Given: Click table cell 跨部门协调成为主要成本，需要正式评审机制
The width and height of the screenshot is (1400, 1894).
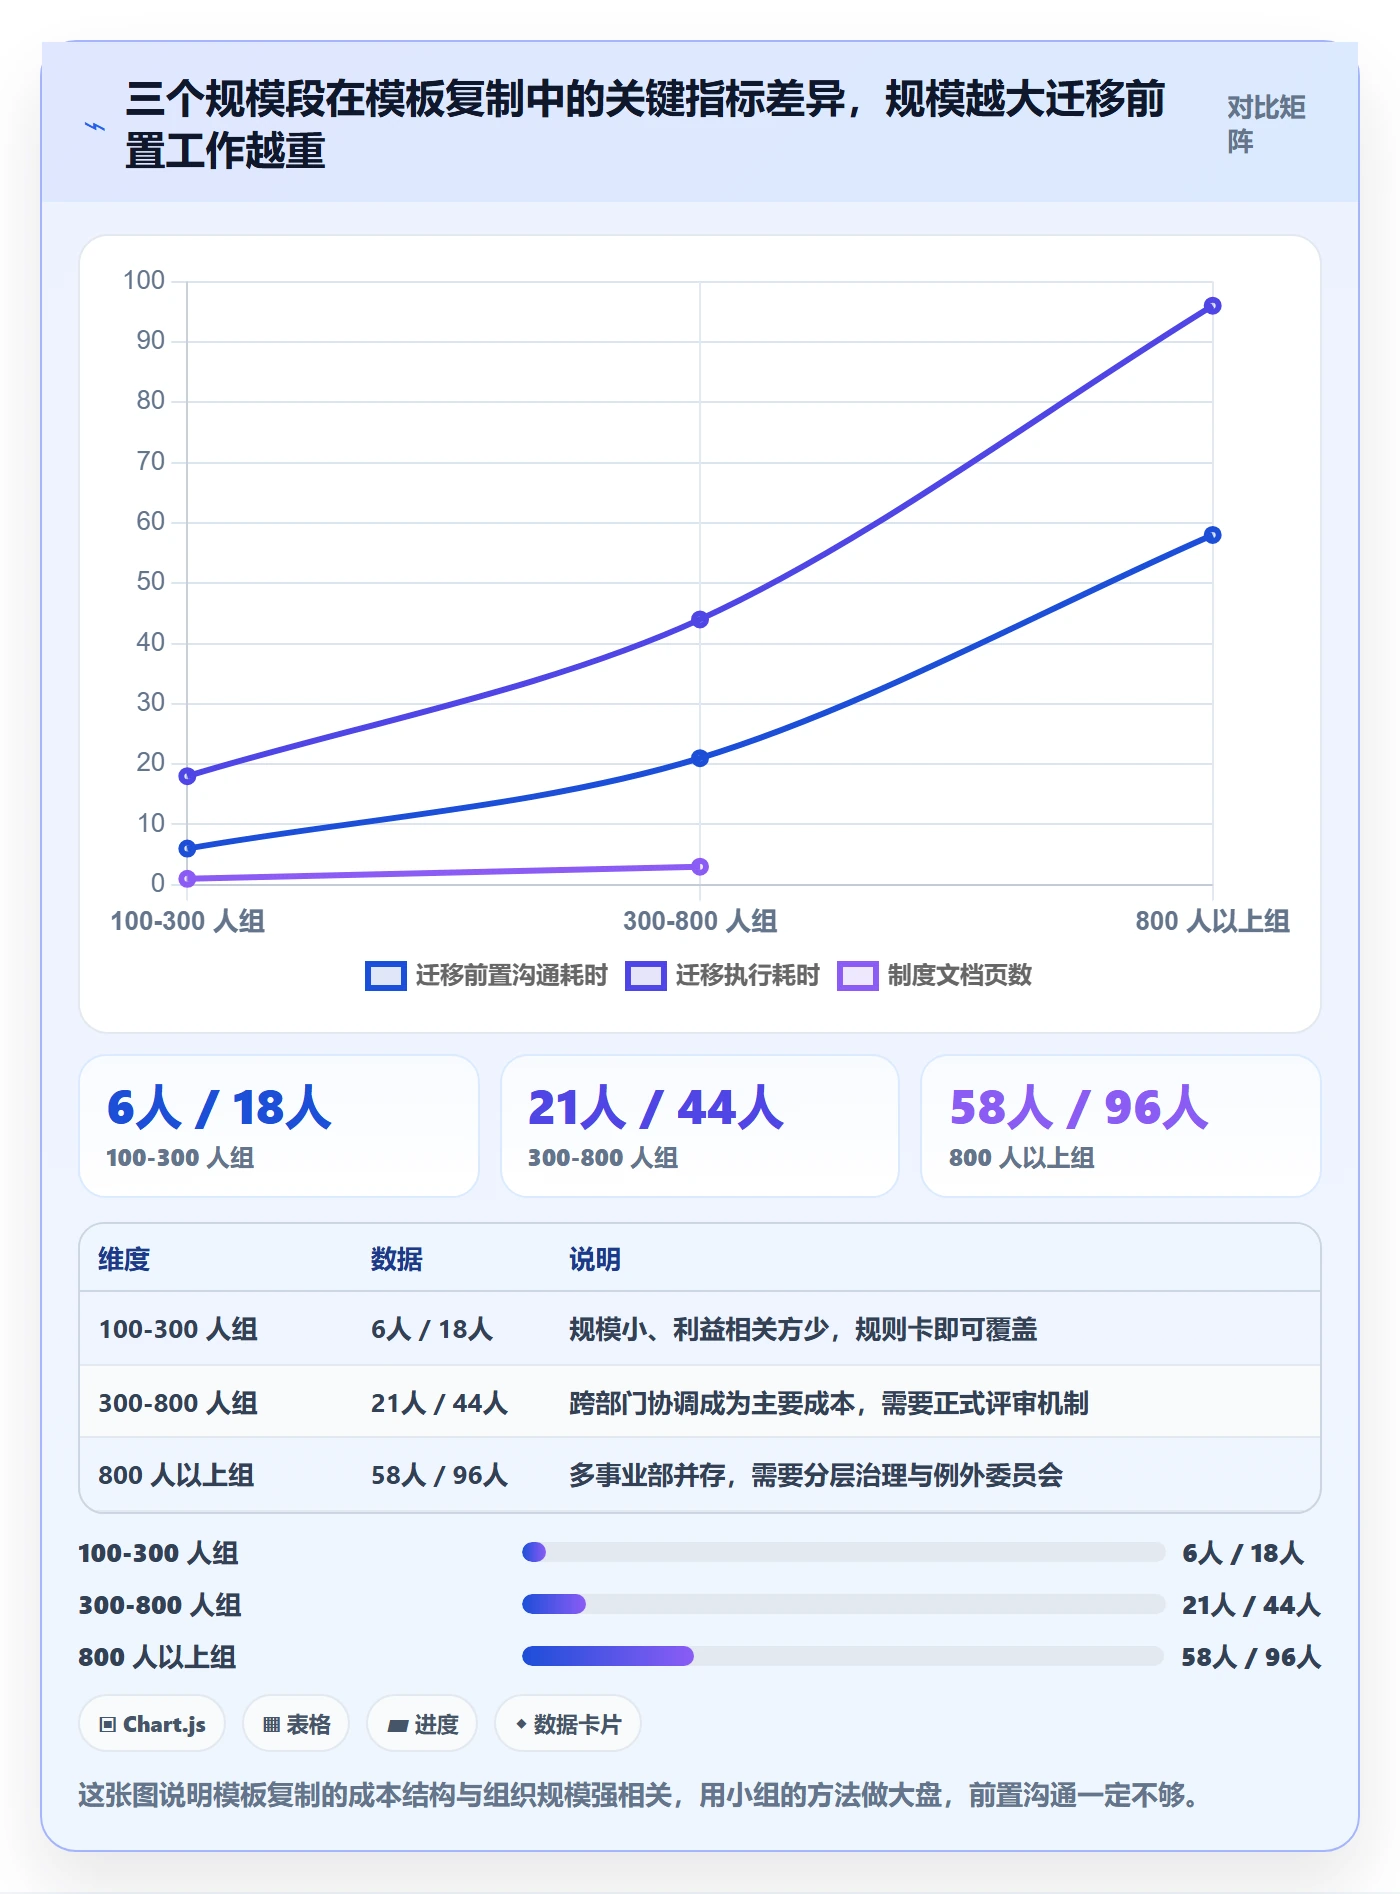Looking at the screenshot, I should click(829, 1403).
